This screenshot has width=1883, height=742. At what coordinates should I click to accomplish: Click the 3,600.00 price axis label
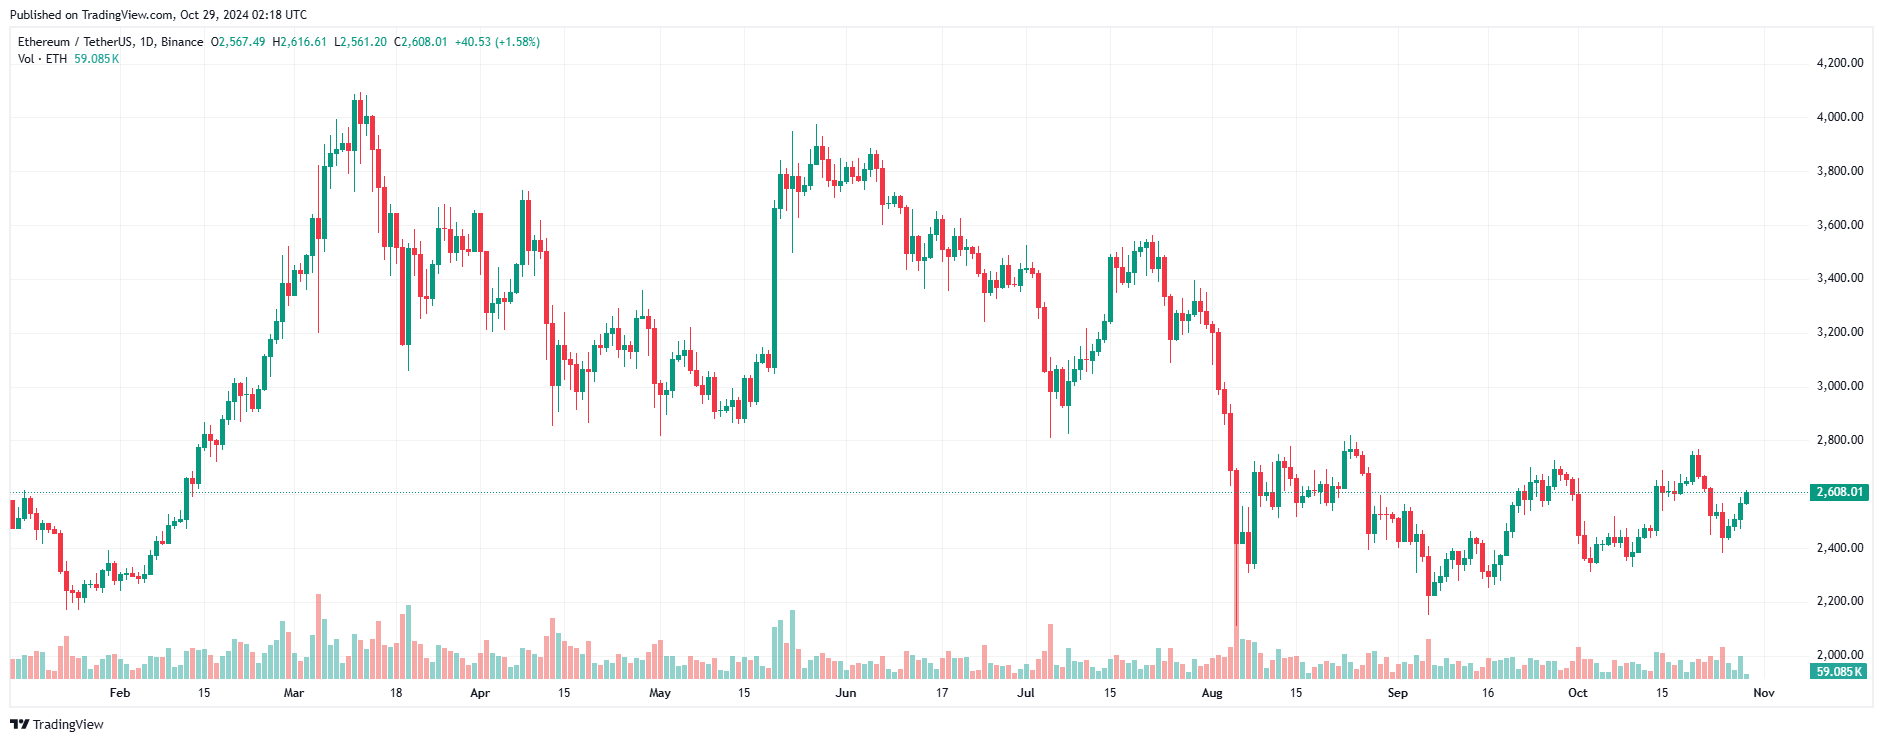(1839, 225)
